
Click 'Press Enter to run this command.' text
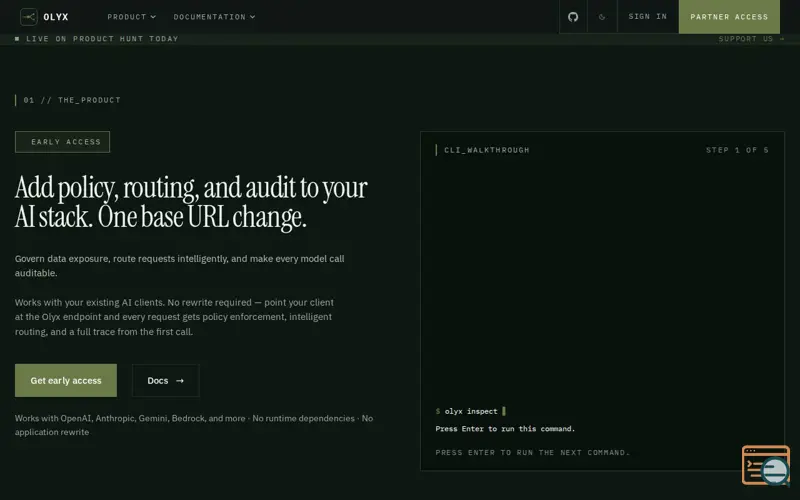(x=505, y=429)
